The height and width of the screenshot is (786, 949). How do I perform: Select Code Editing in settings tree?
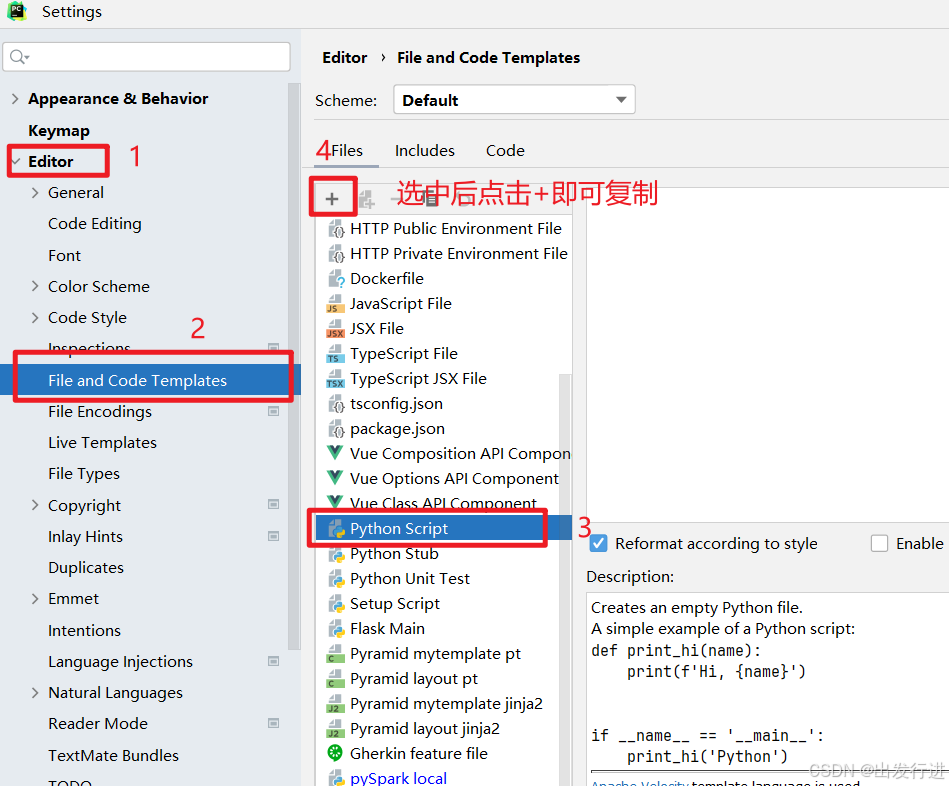(x=95, y=224)
